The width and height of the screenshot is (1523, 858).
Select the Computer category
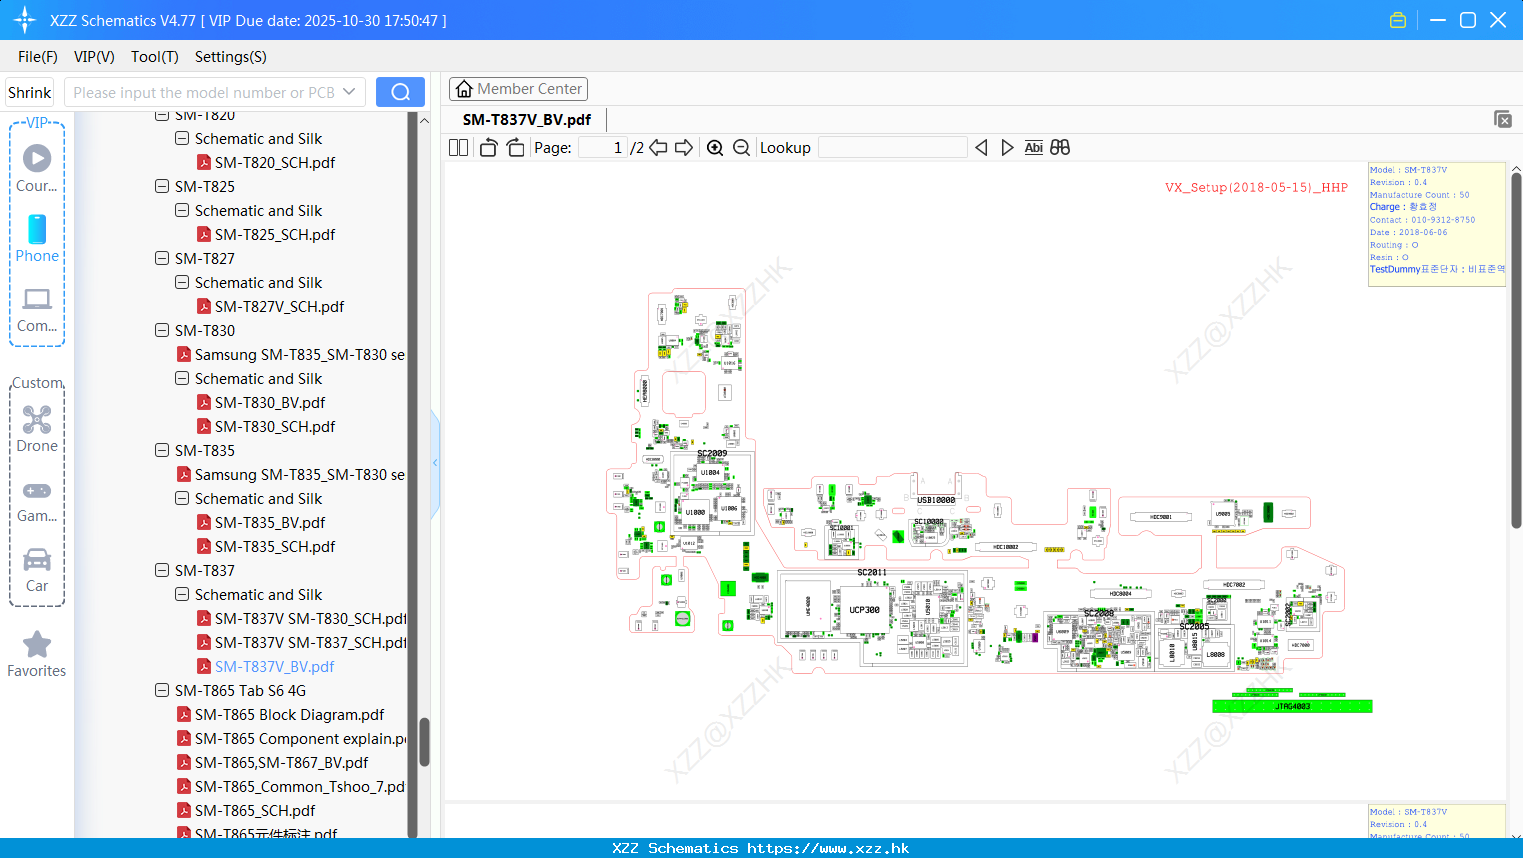[x=37, y=309]
